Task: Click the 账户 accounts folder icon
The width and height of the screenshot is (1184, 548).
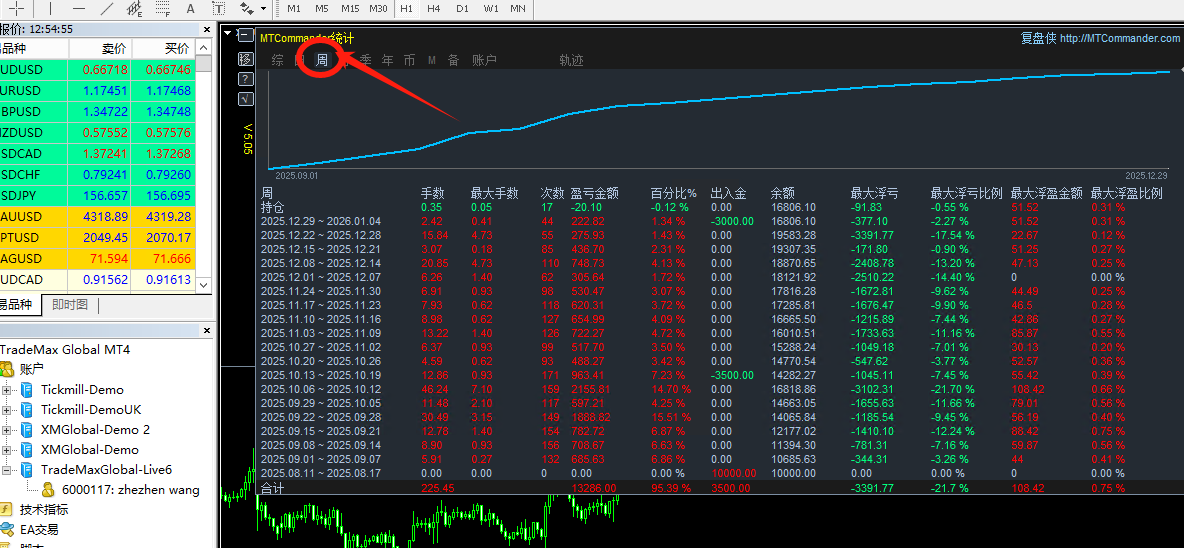Action: (x=7, y=369)
